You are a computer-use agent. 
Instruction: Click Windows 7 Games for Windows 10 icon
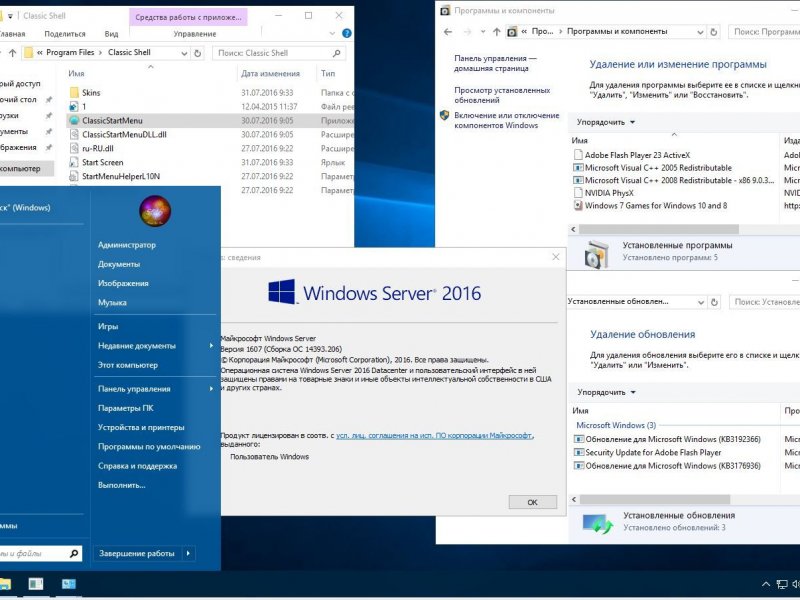coord(578,206)
